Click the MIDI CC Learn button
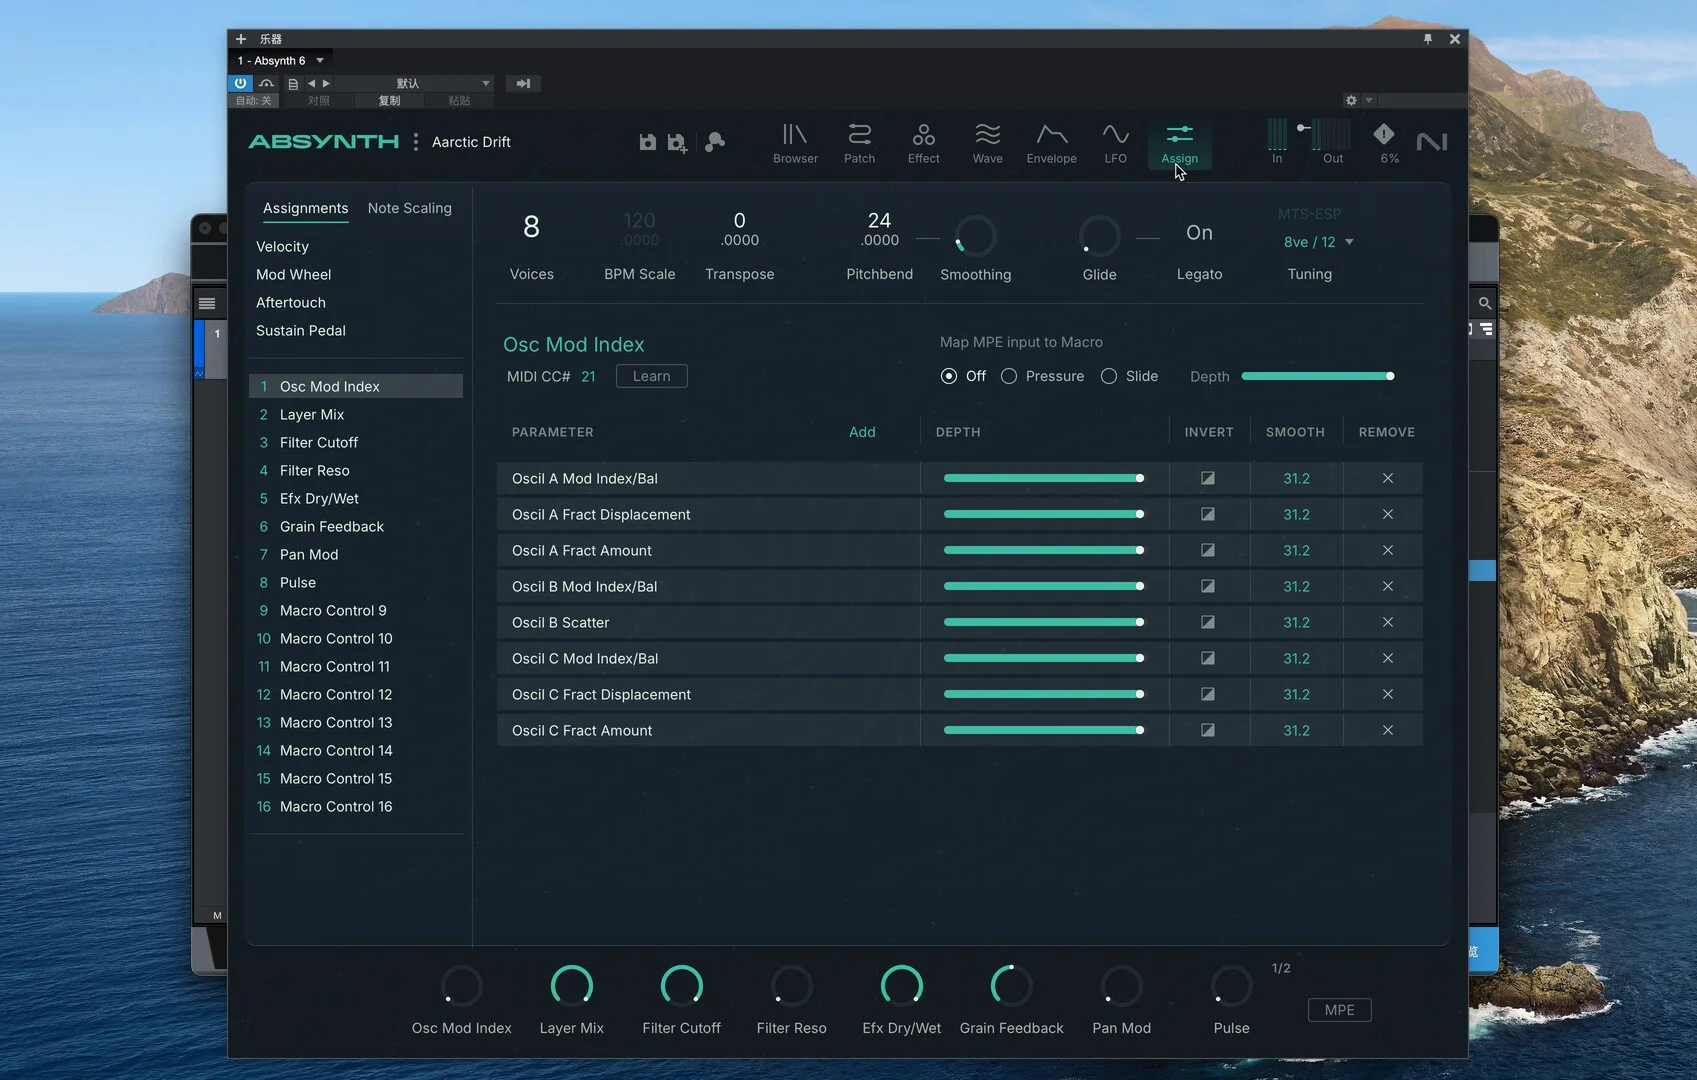This screenshot has width=1697, height=1080. (x=651, y=376)
